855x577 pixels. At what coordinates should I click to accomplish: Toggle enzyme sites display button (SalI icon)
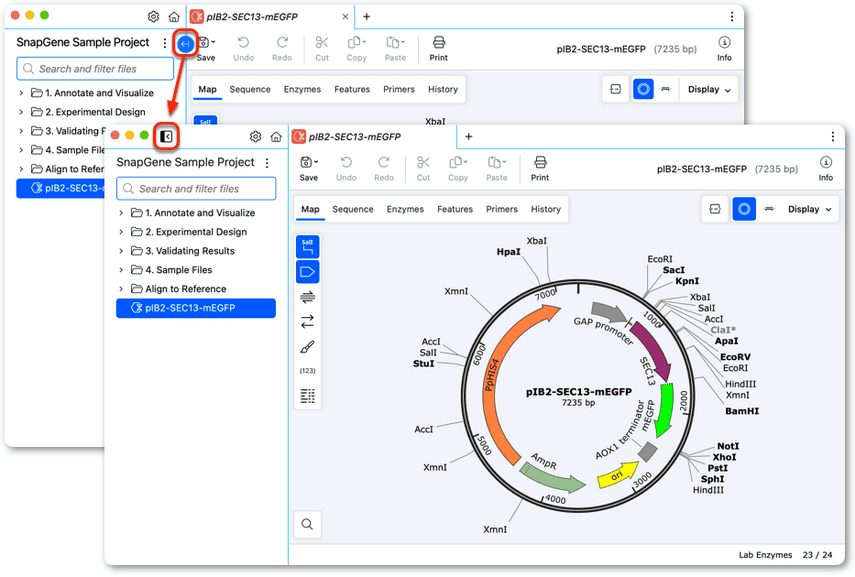(x=308, y=247)
